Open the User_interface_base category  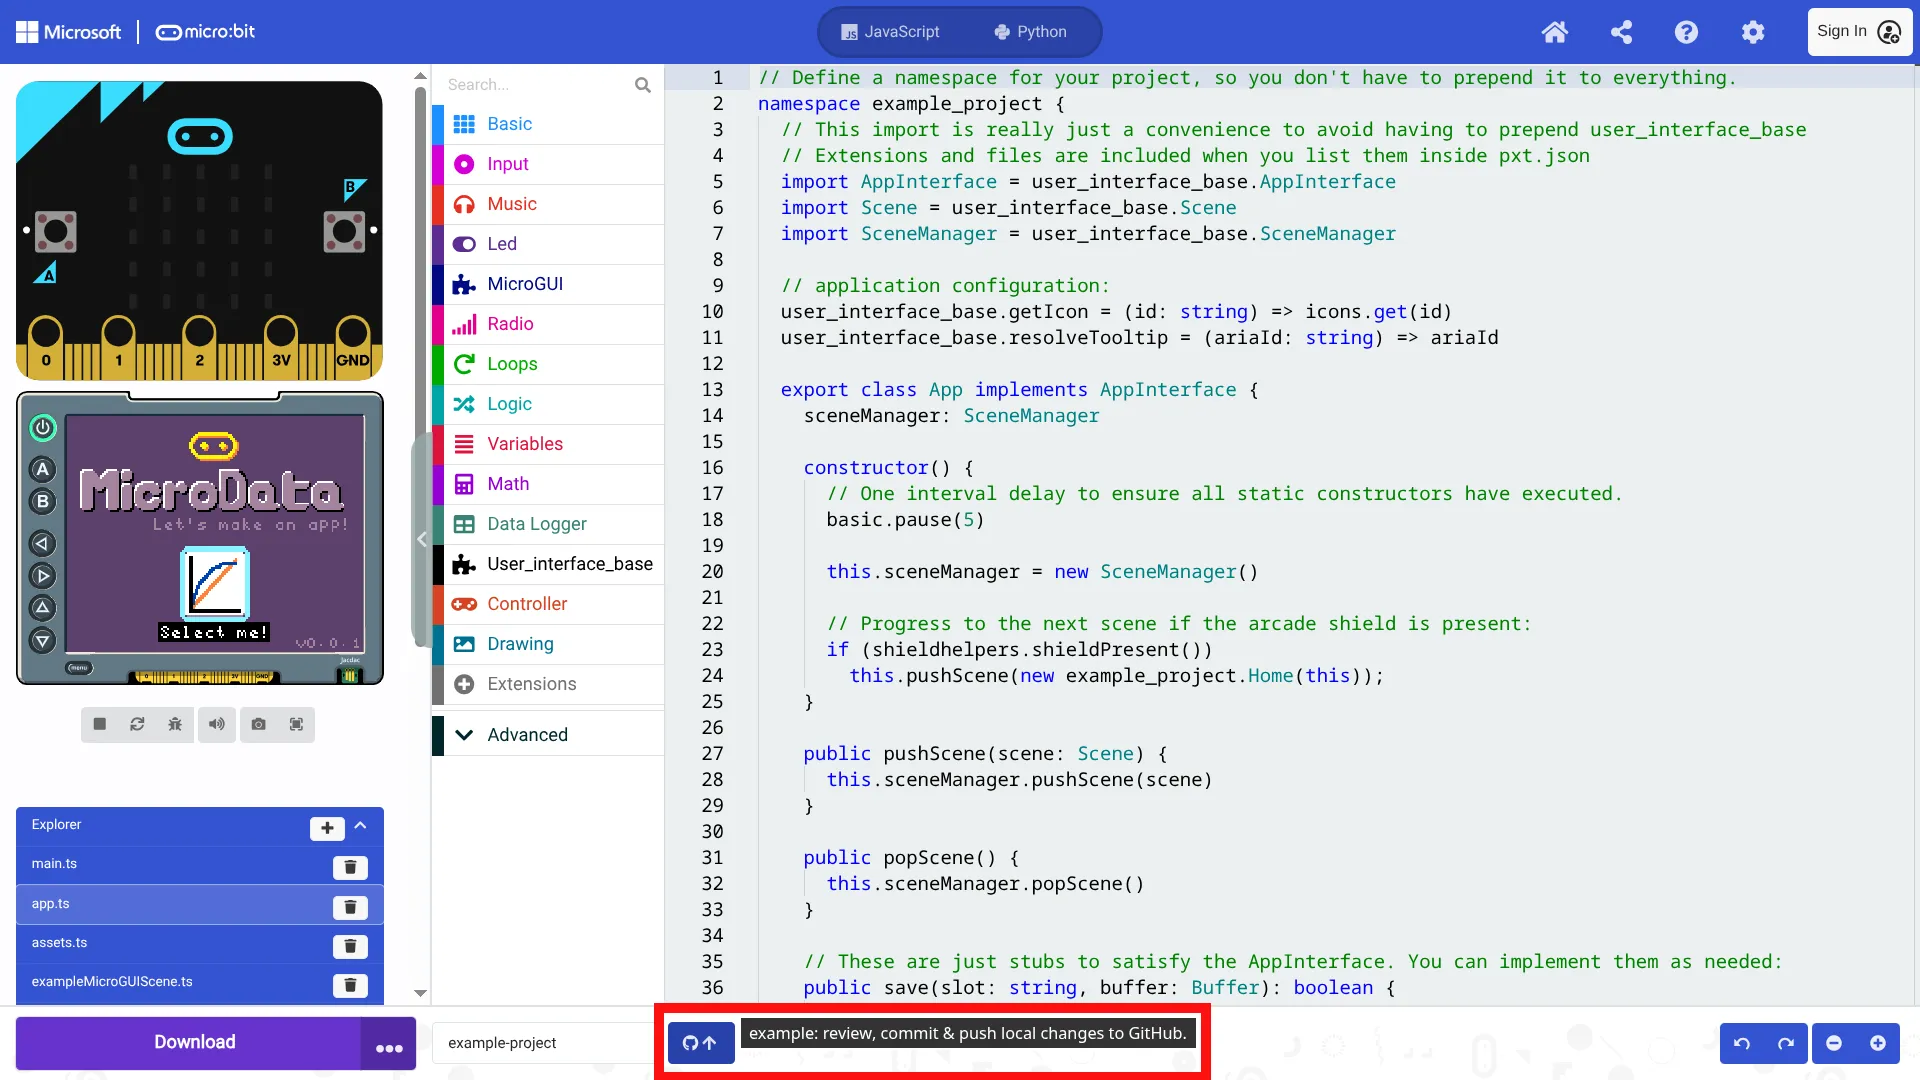(548, 564)
